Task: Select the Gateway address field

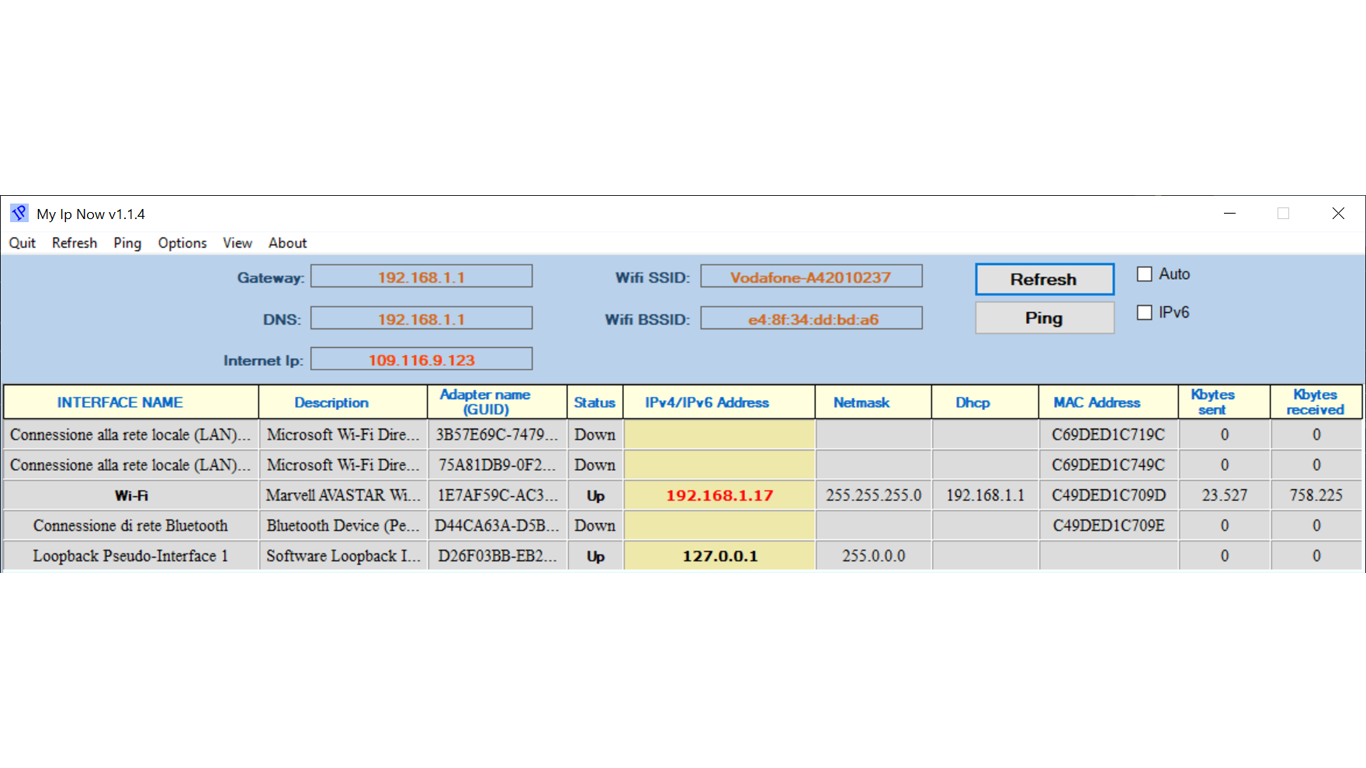Action: 421,277
